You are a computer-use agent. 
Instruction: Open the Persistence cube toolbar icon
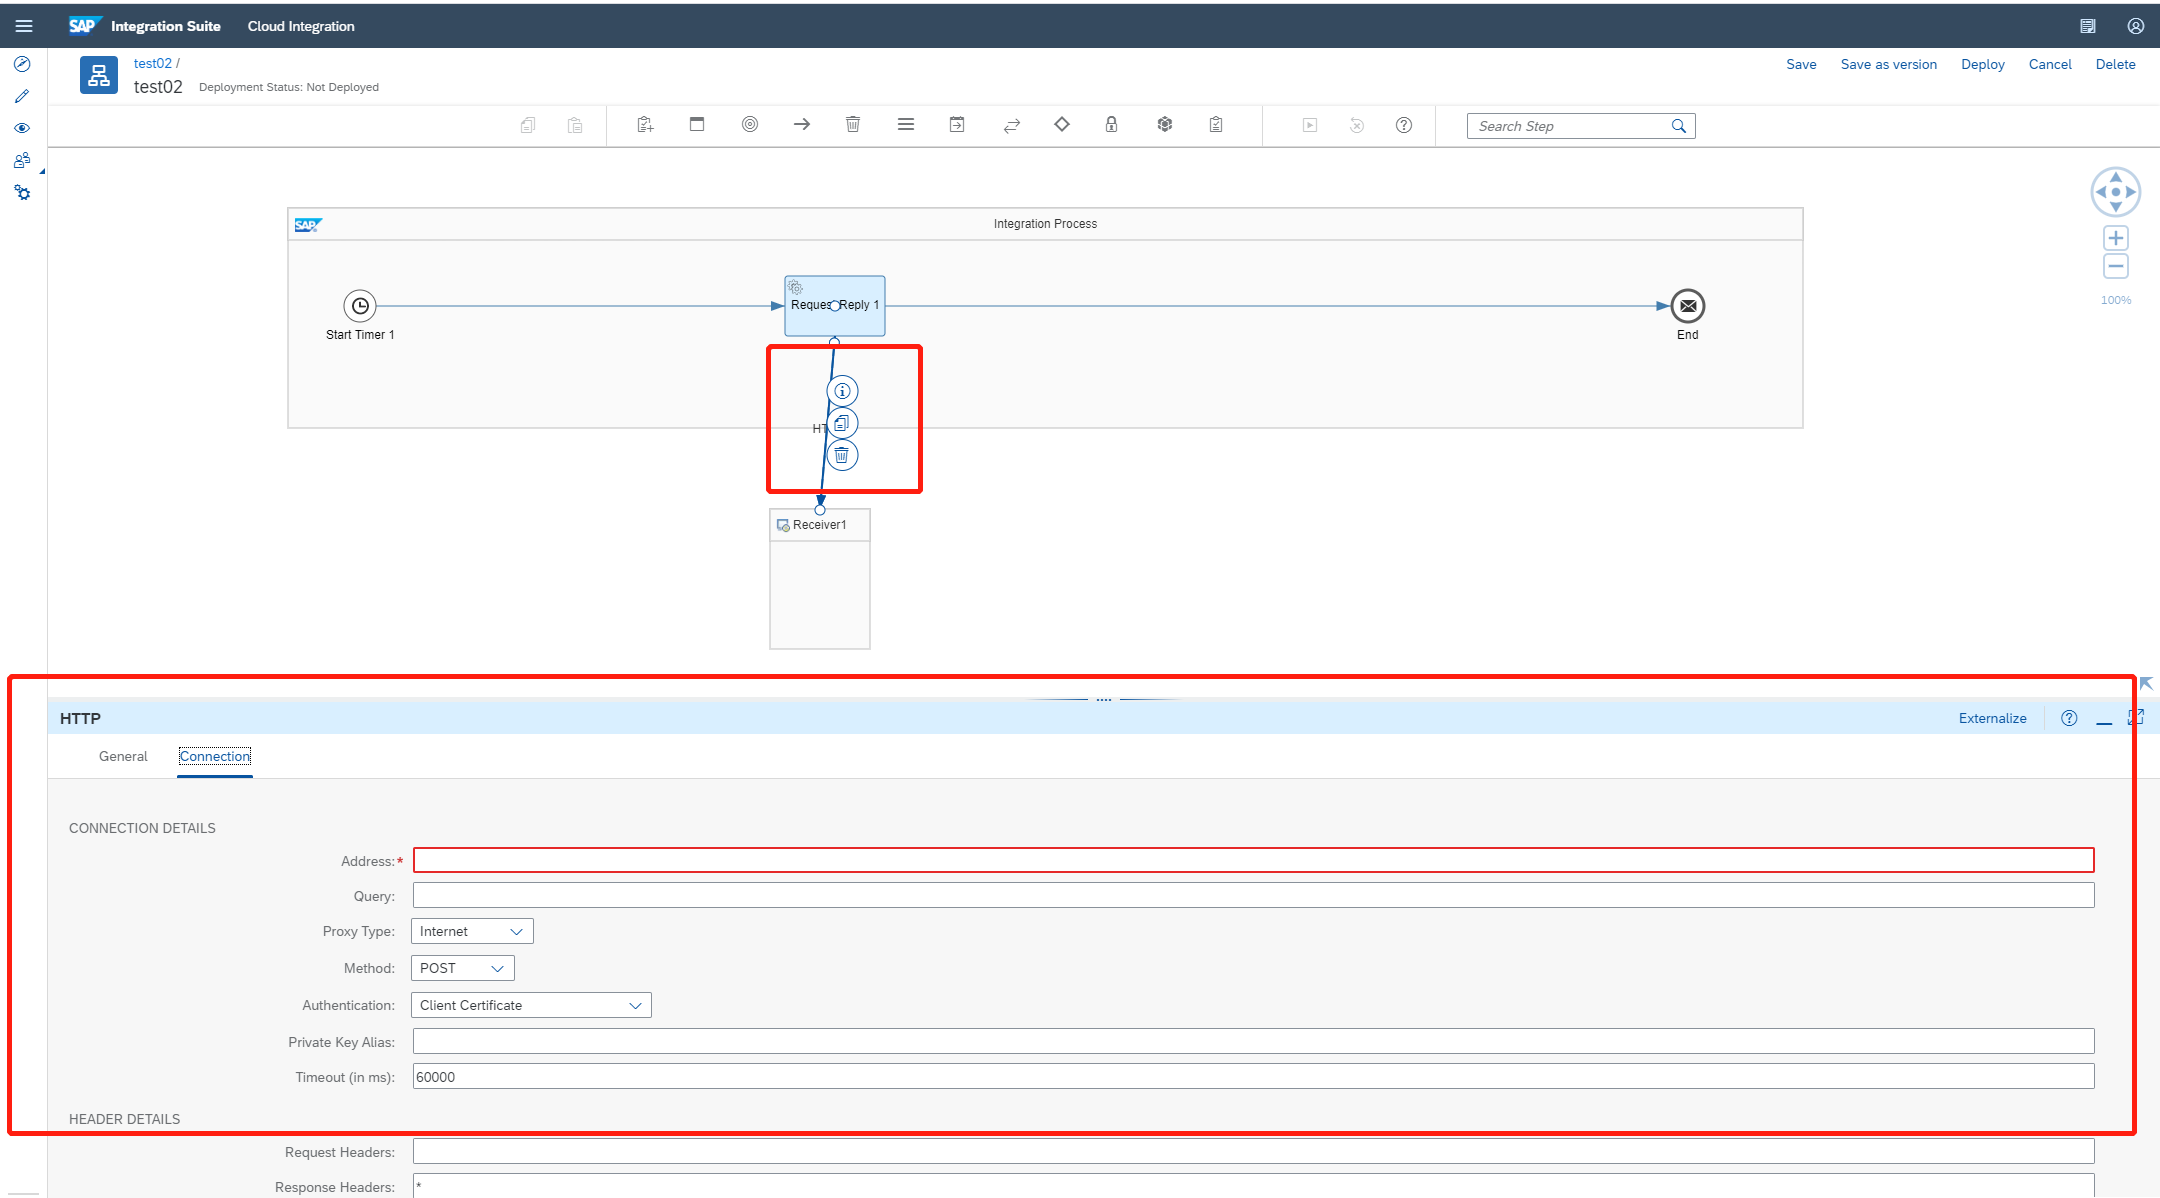[1165, 124]
